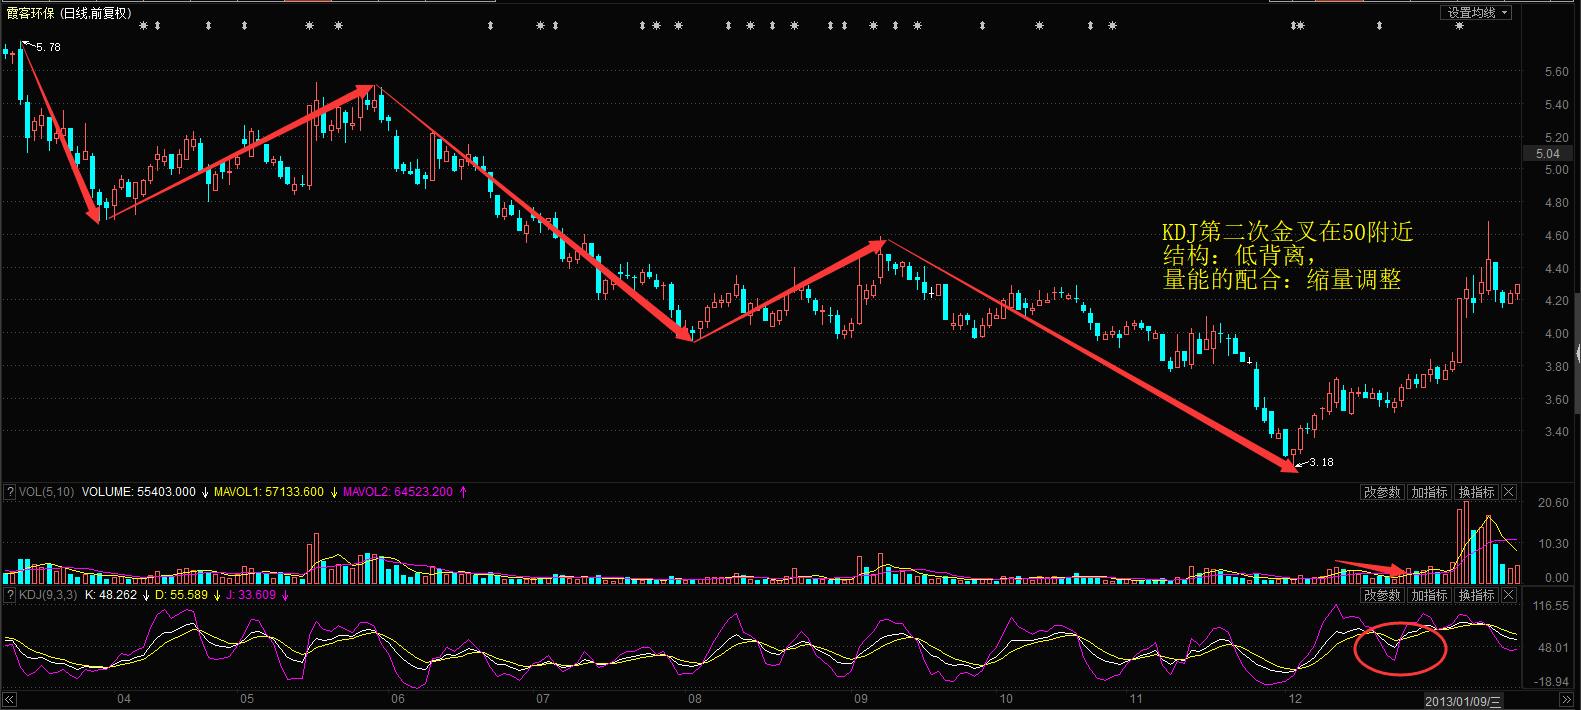Click the K: 48.262 value
The width and height of the screenshot is (1581, 710).
tap(111, 595)
